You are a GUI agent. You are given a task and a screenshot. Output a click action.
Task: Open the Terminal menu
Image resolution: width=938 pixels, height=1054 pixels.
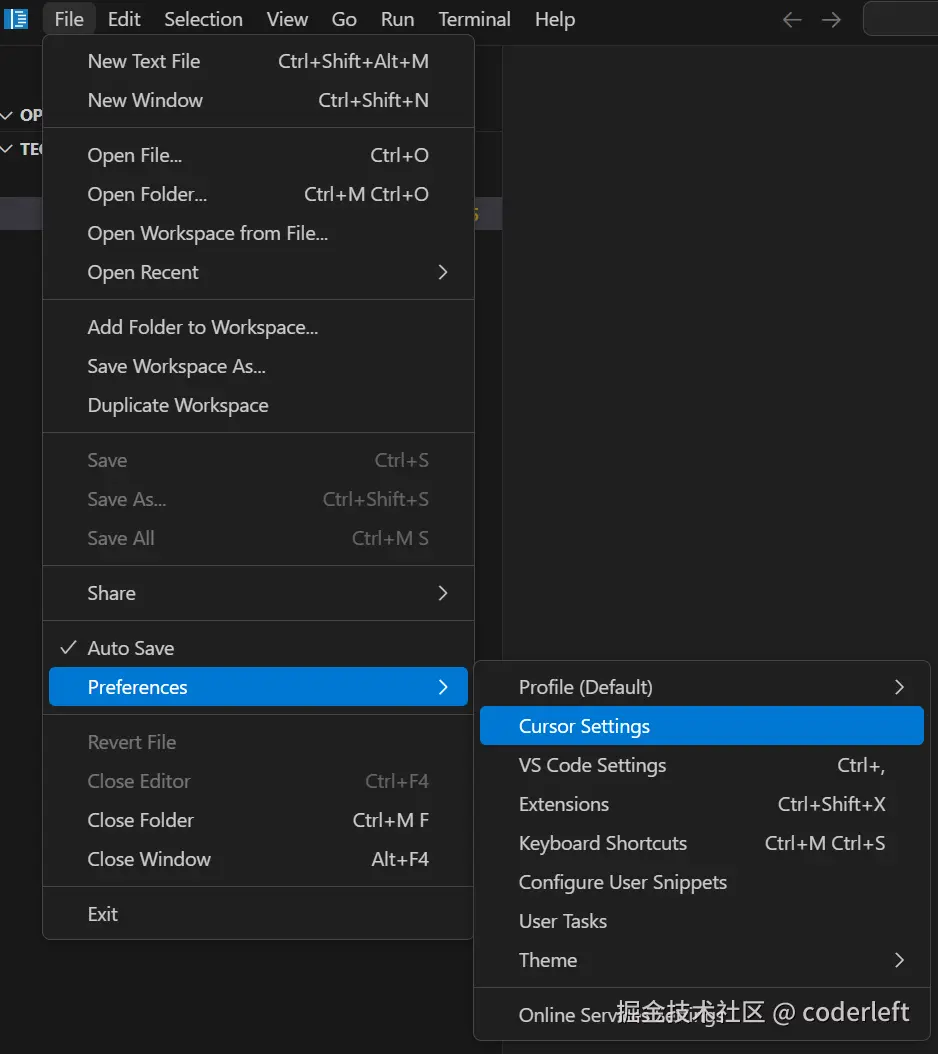[475, 19]
